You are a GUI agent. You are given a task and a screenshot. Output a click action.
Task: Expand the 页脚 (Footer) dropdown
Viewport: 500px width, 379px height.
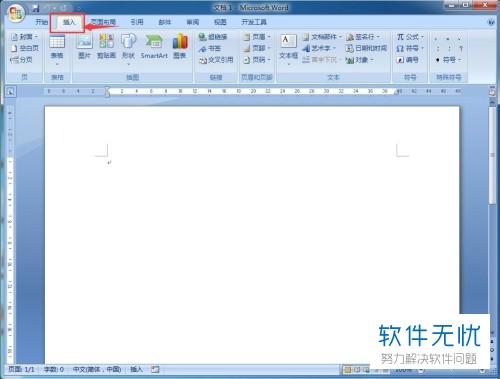coord(257,48)
